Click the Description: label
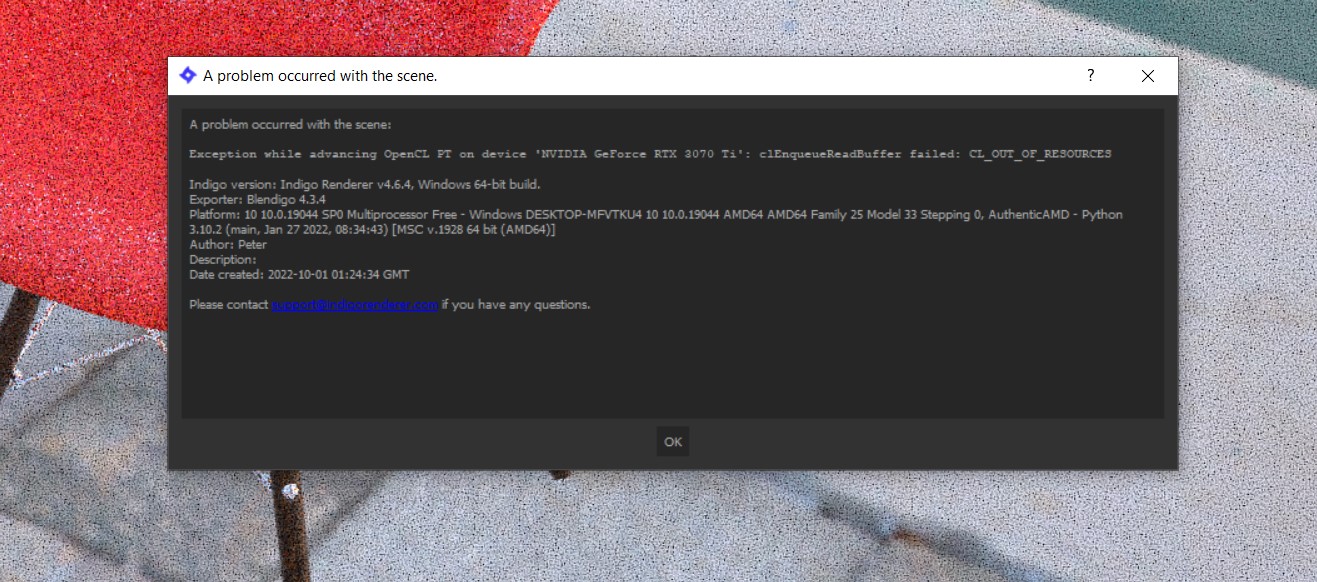Image resolution: width=1317 pixels, height=582 pixels. (x=222, y=260)
